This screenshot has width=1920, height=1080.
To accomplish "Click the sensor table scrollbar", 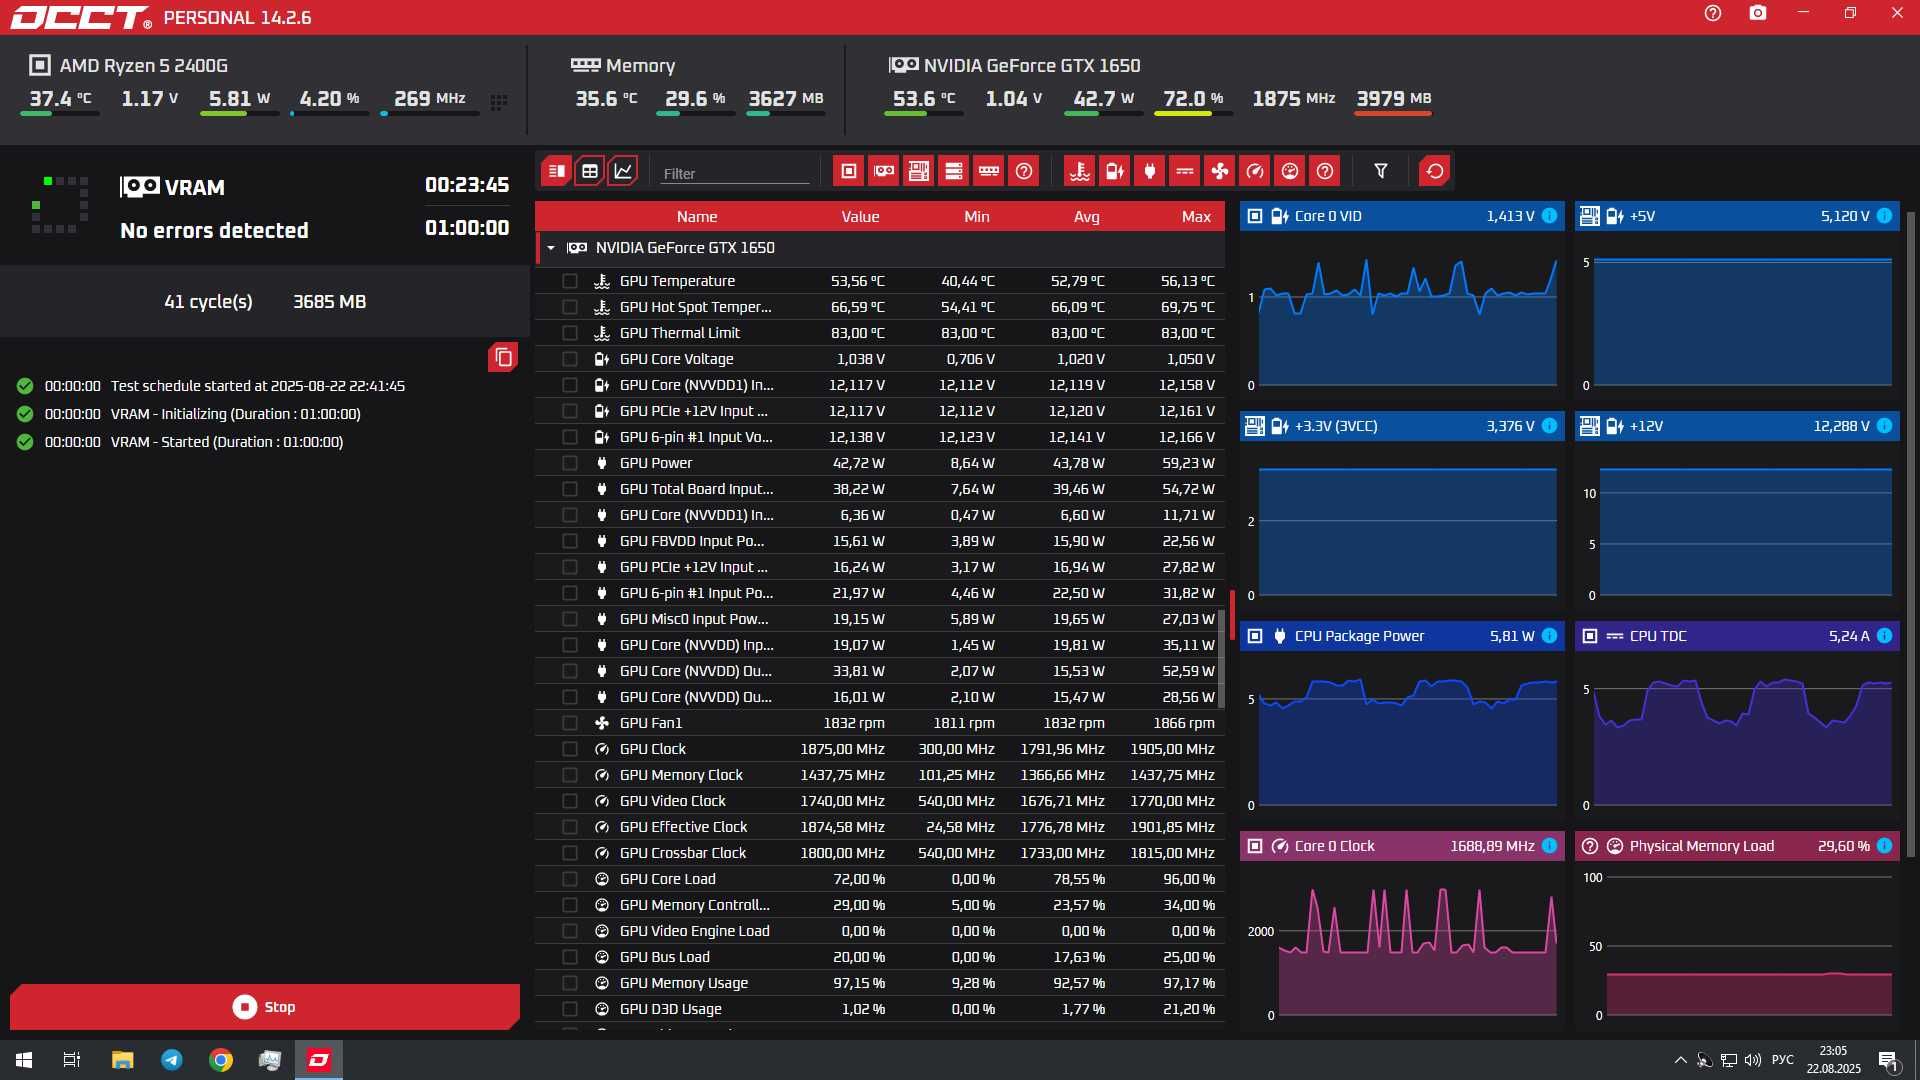I will [1222, 659].
